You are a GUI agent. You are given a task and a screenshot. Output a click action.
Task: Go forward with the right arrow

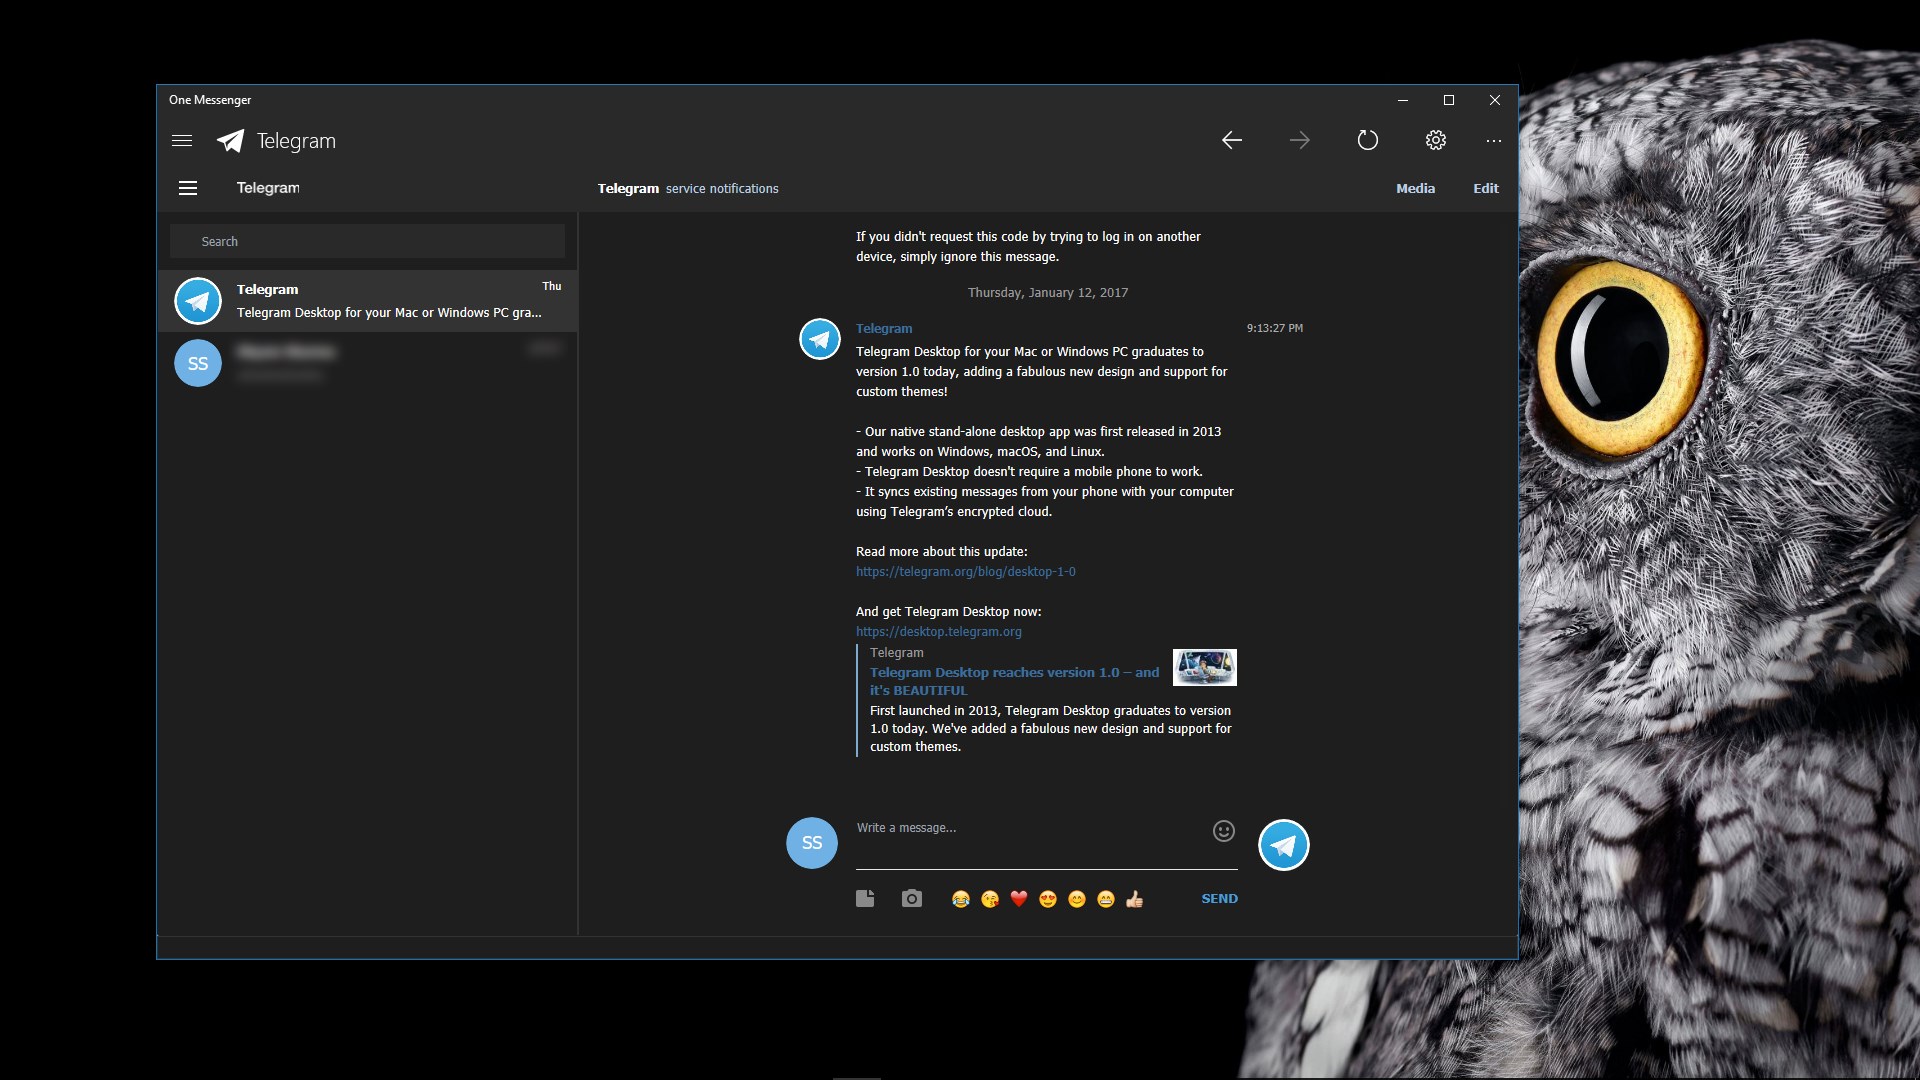pyautogui.click(x=1300, y=141)
